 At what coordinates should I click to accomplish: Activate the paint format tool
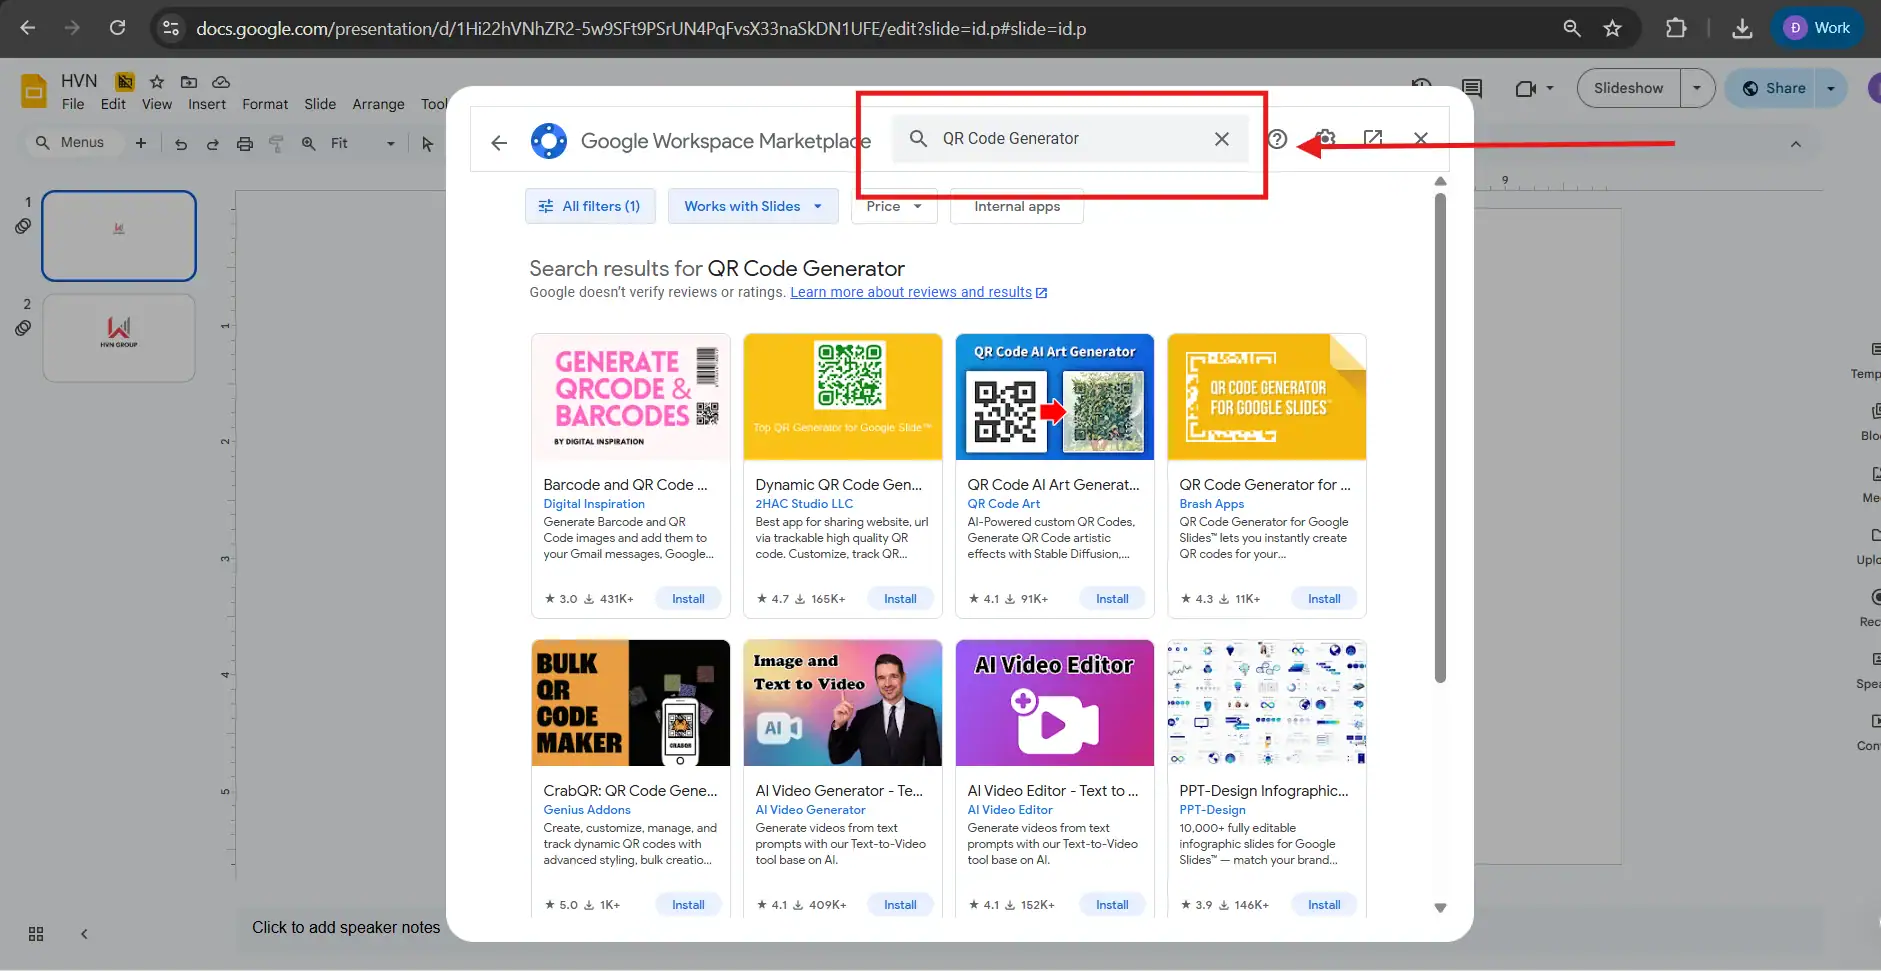pyautogui.click(x=276, y=143)
